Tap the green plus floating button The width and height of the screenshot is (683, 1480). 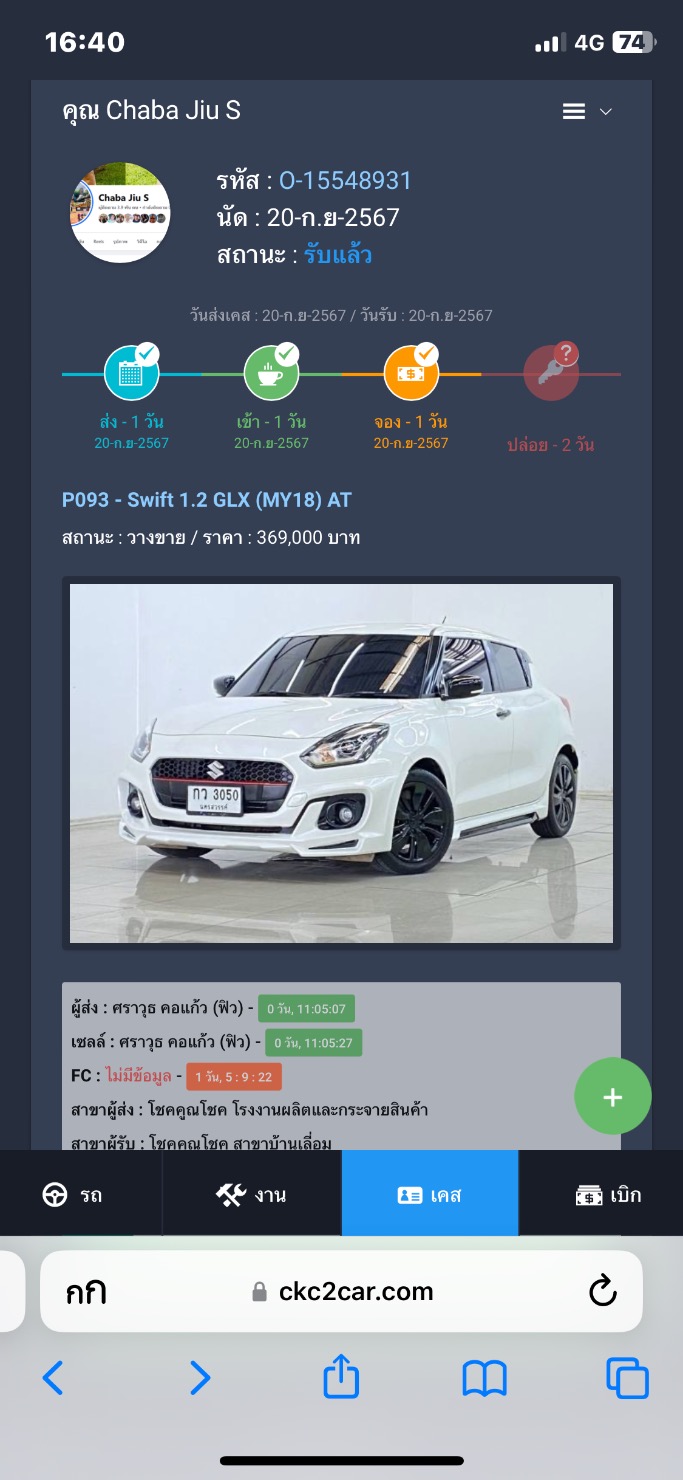[613, 1097]
